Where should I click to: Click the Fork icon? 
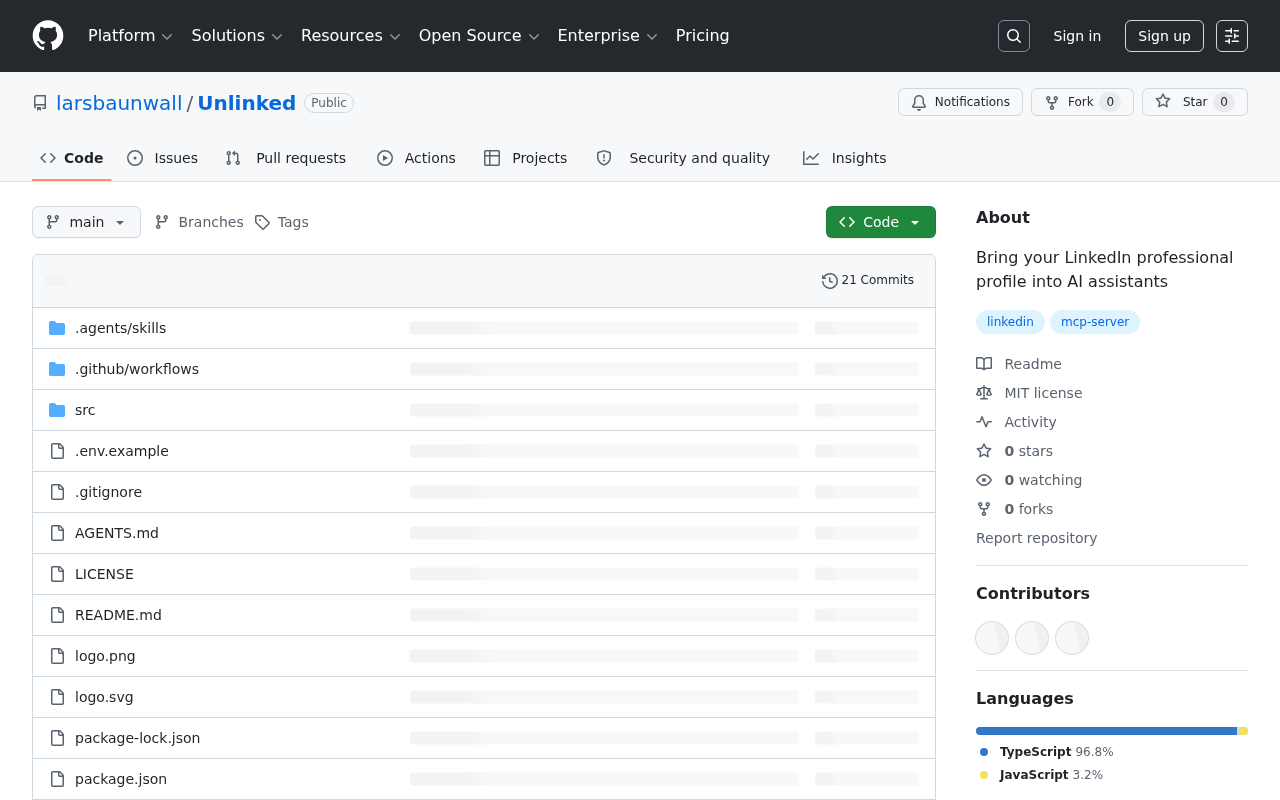pyautogui.click(x=1052, y=102)
